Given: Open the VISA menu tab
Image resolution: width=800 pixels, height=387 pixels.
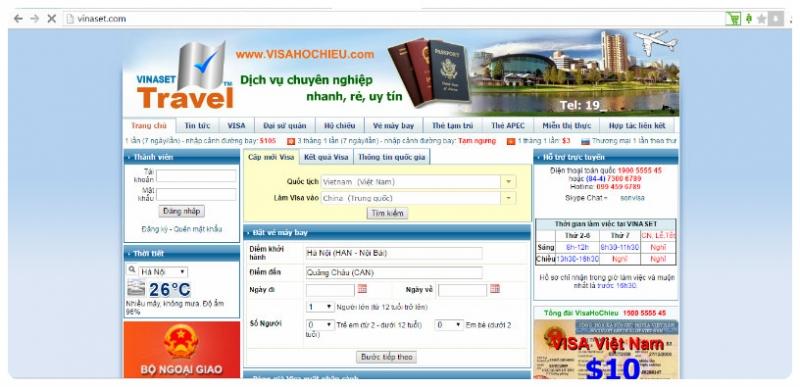Looking at the screenshot, I should [236, 125].
